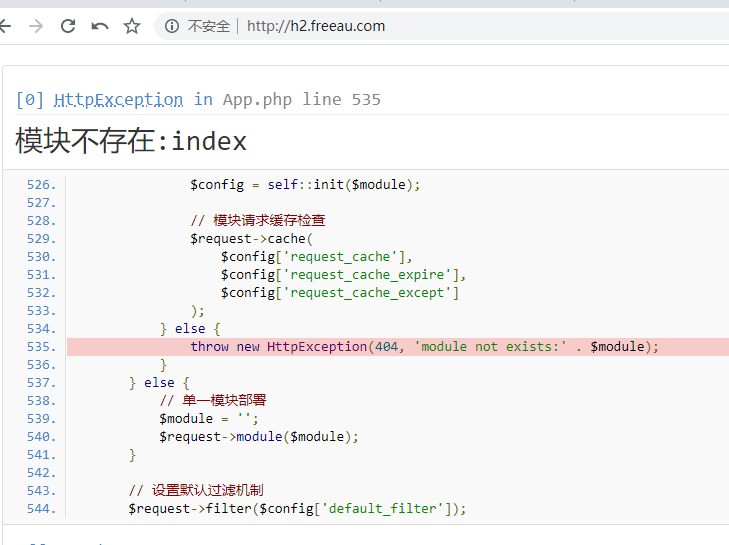
Task: Open the HttpException link
Action: coord(118,99)
